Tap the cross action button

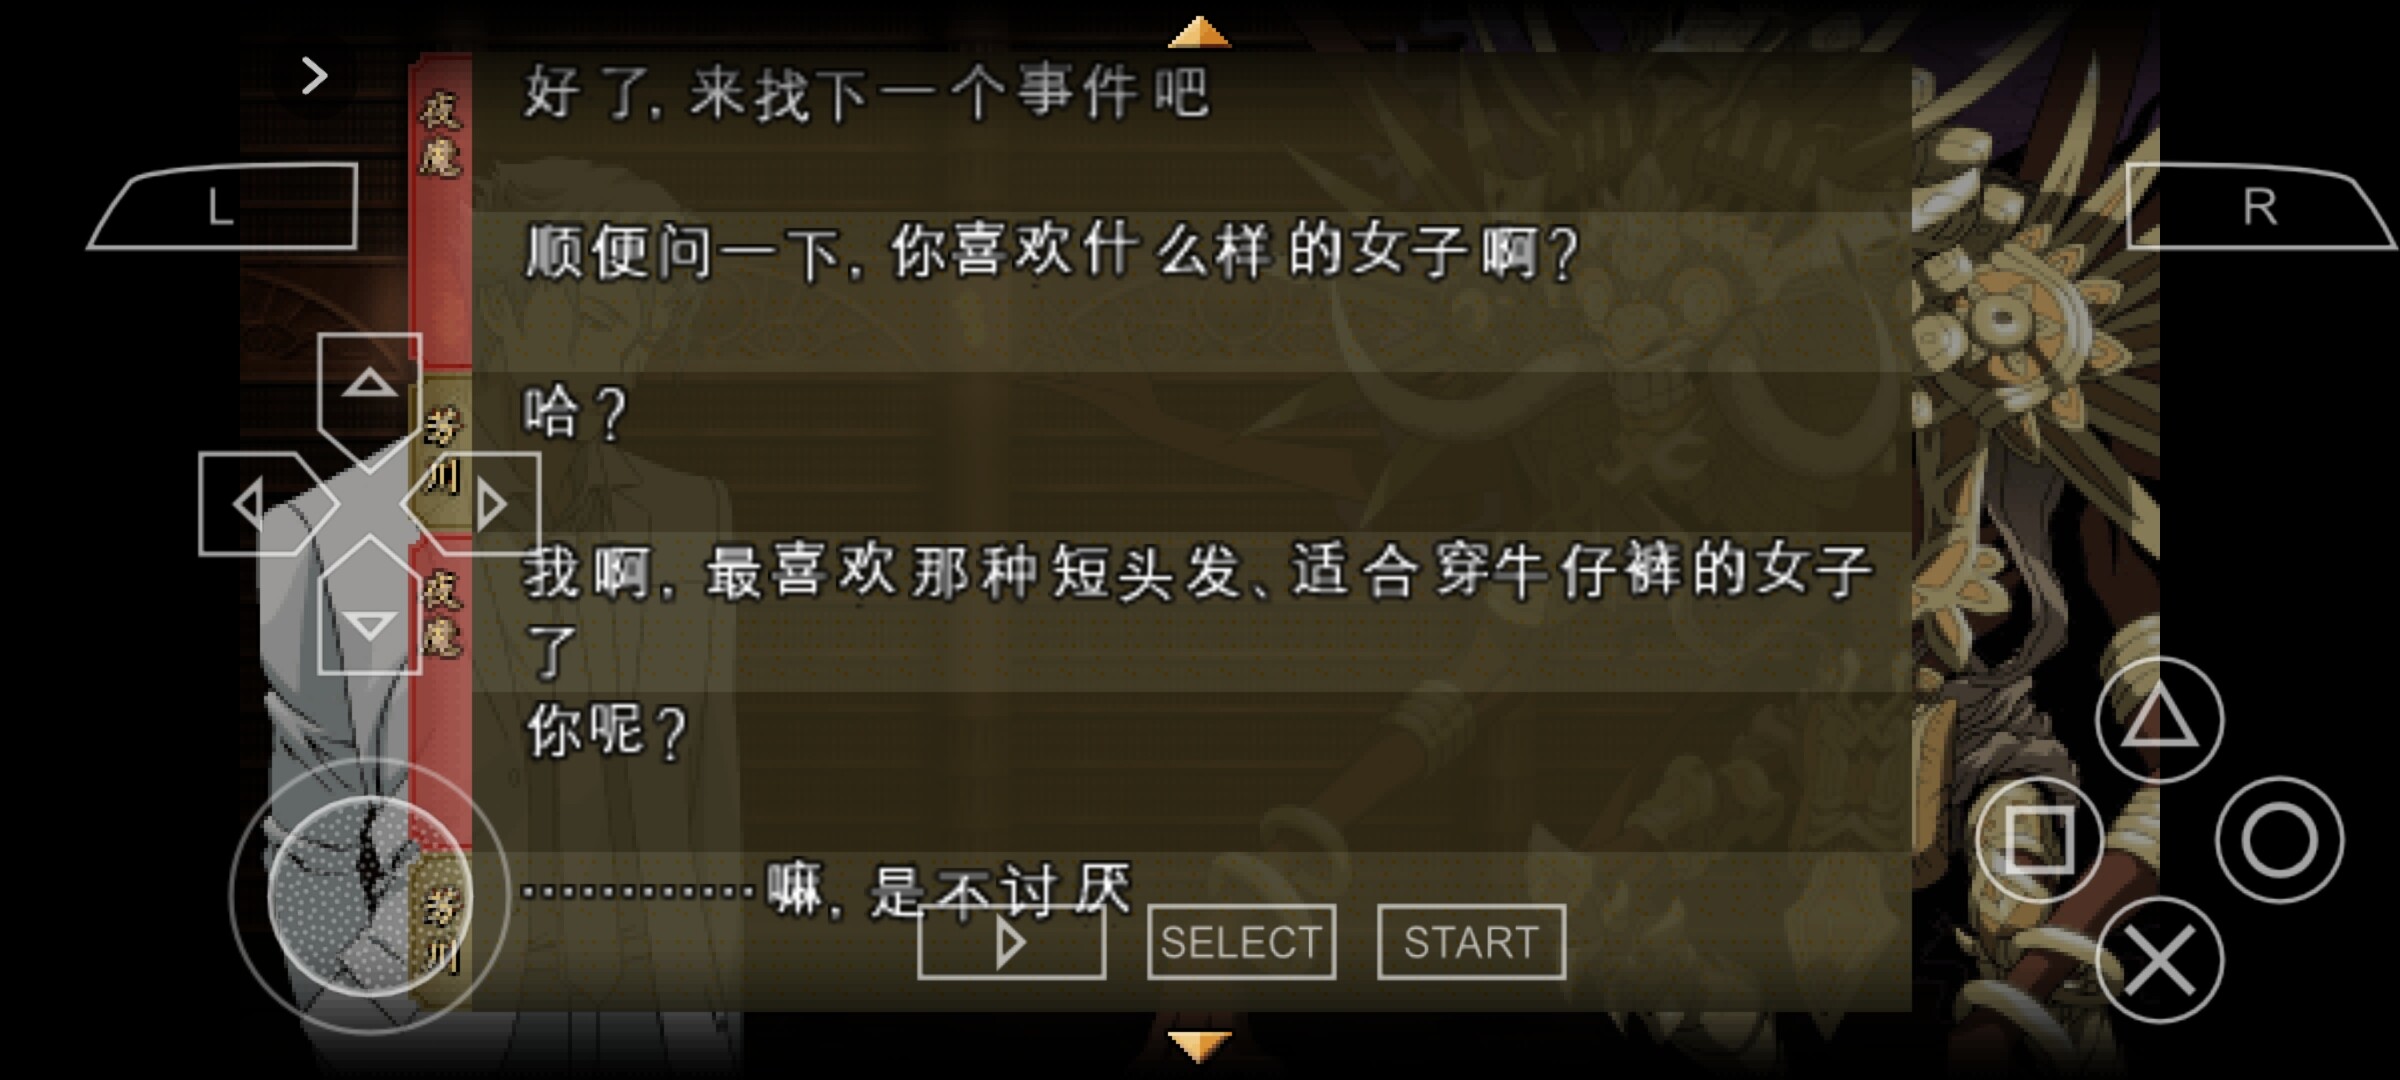(2159, 960)
